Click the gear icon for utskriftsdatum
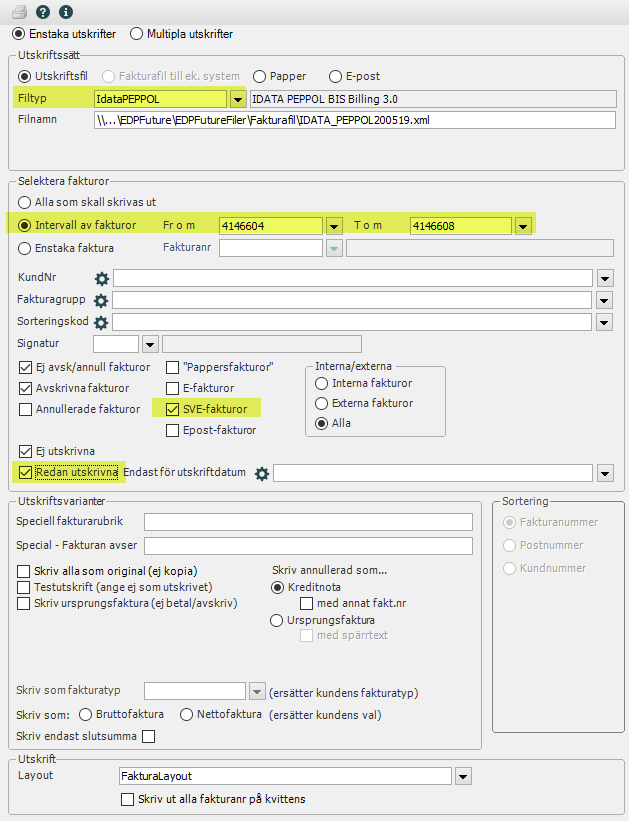 click(262, 474)
